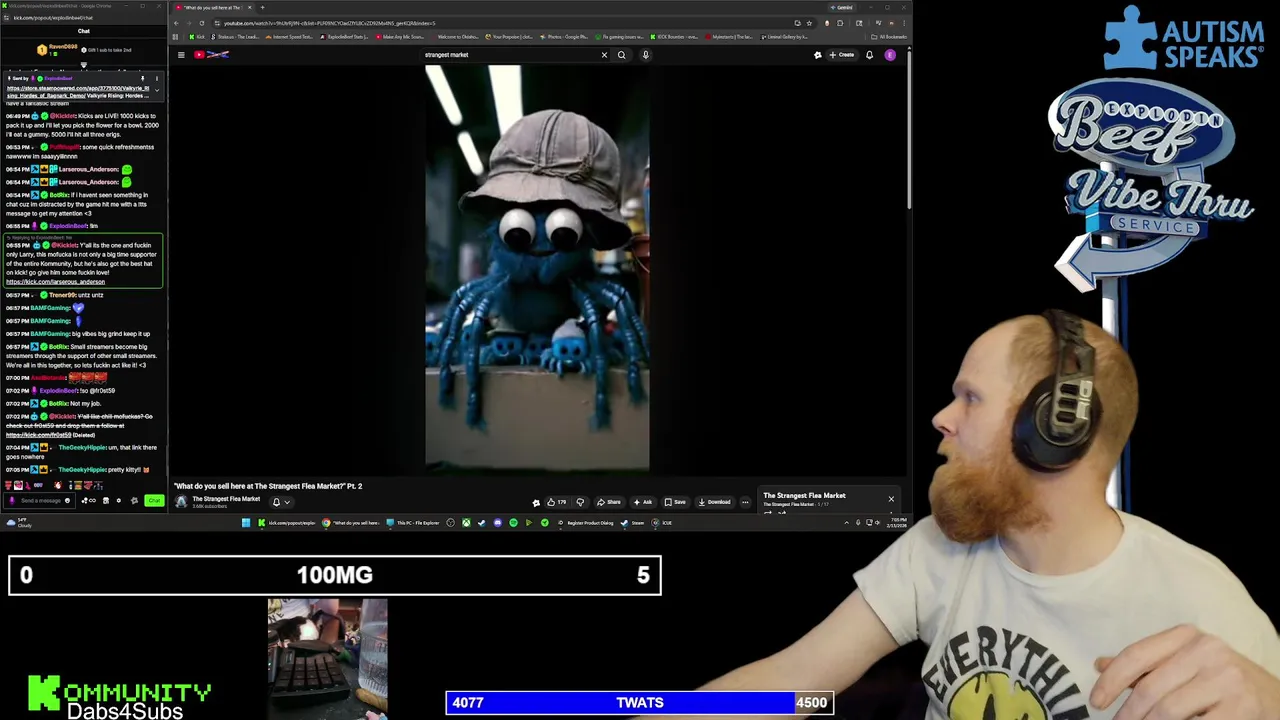
Task: Click the browser vertical scrollbar
Action: [x=909, y=128]
